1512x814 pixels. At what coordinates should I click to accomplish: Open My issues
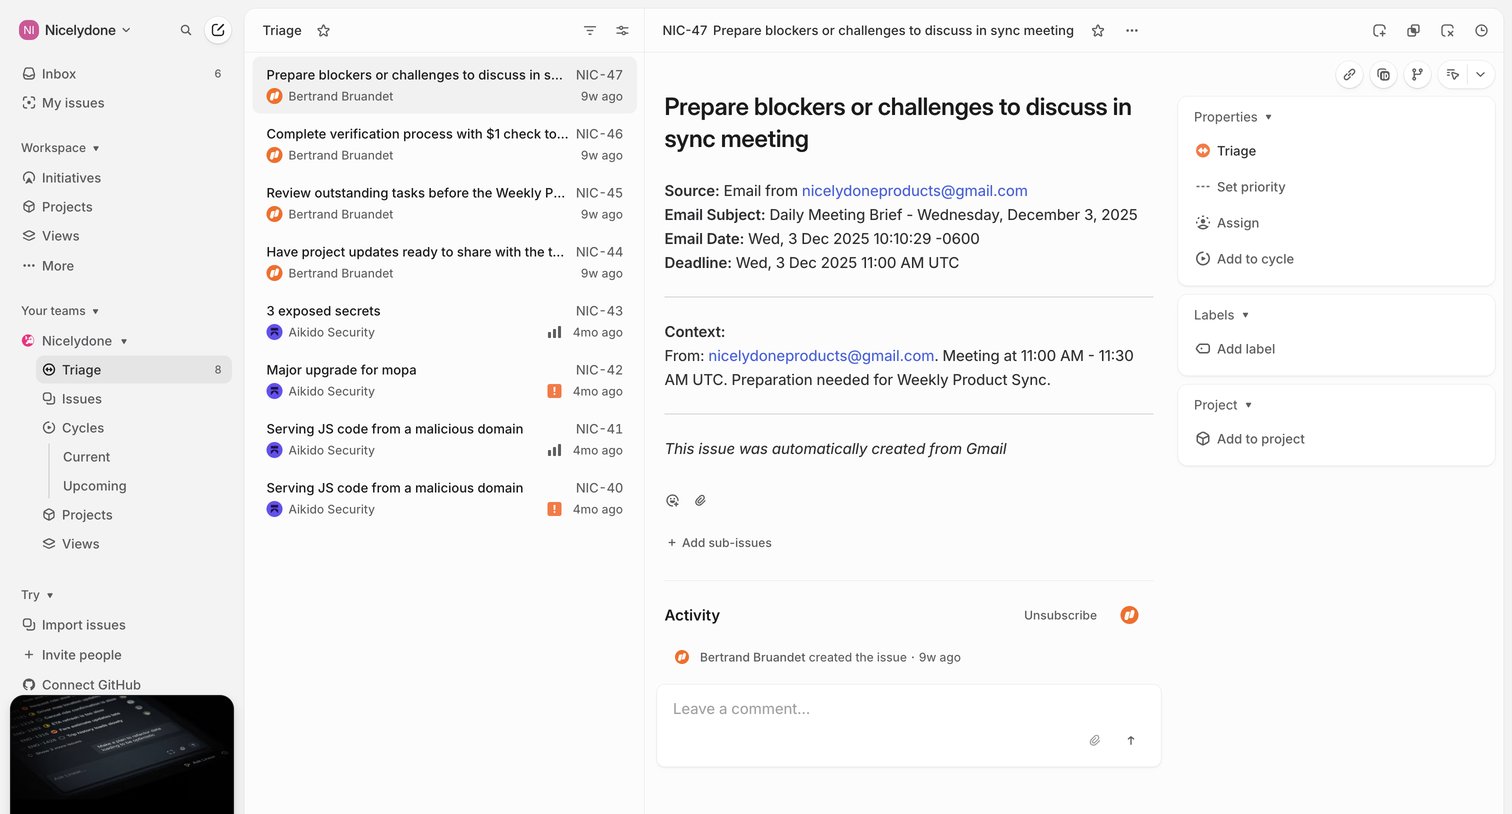click(x=122, y=103)
